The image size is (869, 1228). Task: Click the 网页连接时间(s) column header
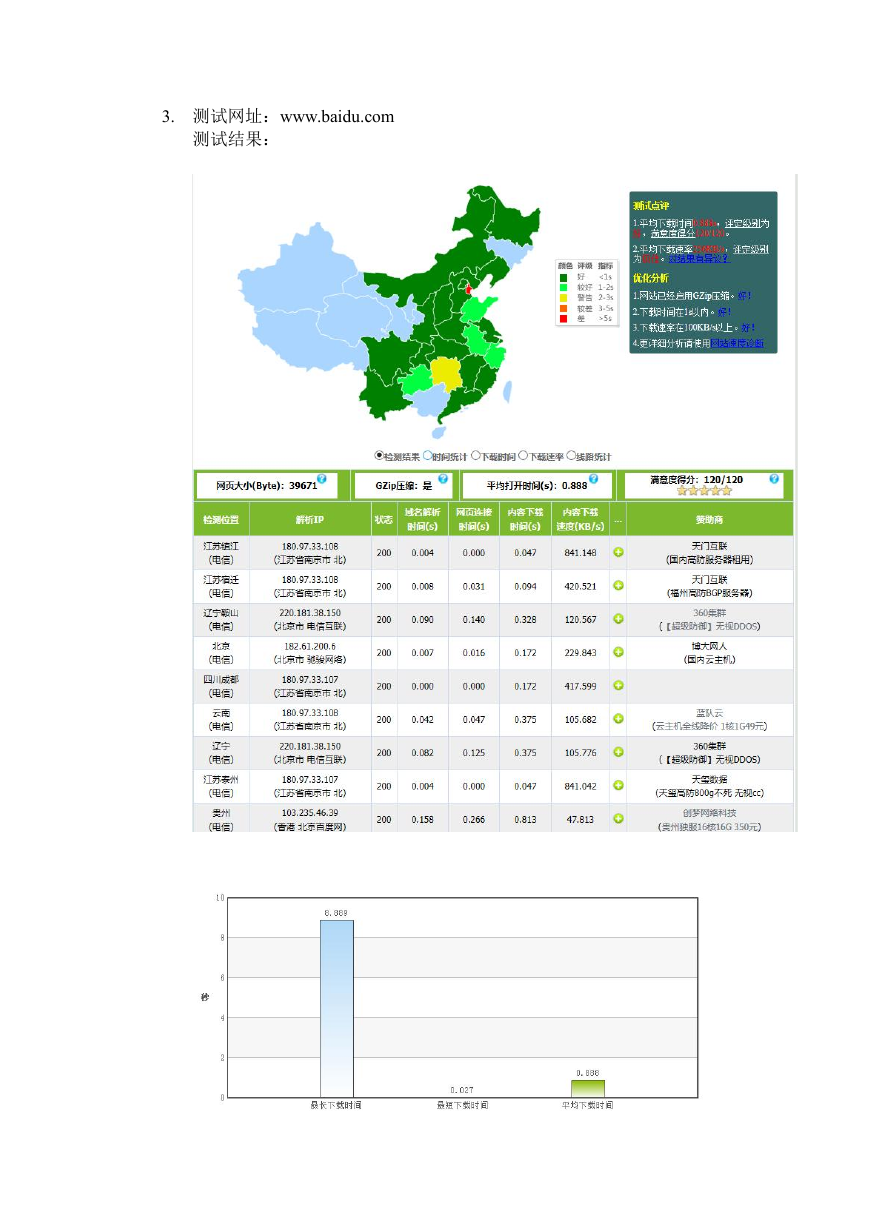(474, 520)
